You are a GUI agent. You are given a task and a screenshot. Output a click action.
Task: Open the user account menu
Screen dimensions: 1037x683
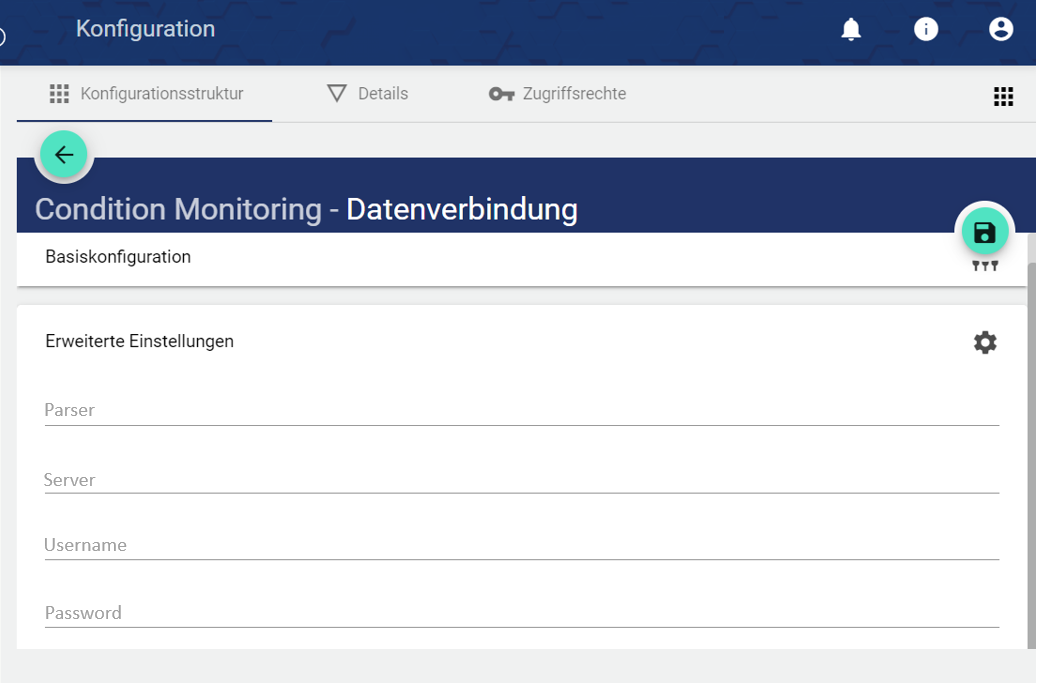[x=1001, y=30]
